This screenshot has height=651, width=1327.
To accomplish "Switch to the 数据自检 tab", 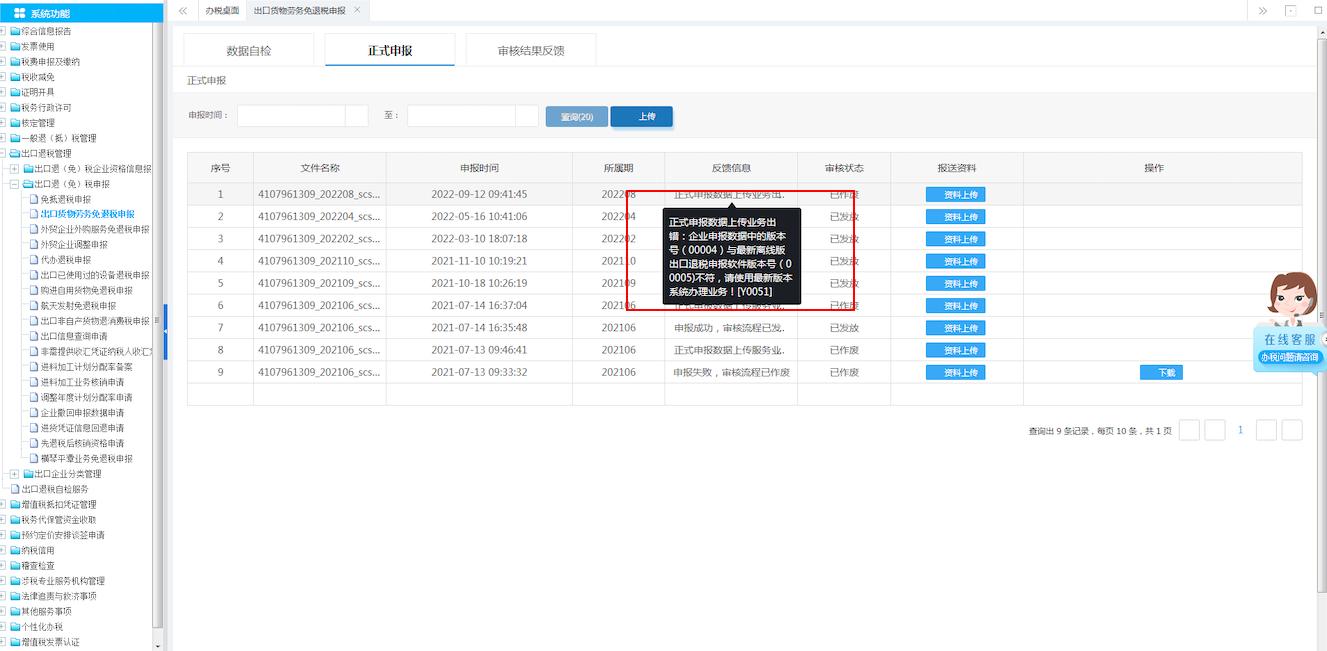I will (249, 50).
